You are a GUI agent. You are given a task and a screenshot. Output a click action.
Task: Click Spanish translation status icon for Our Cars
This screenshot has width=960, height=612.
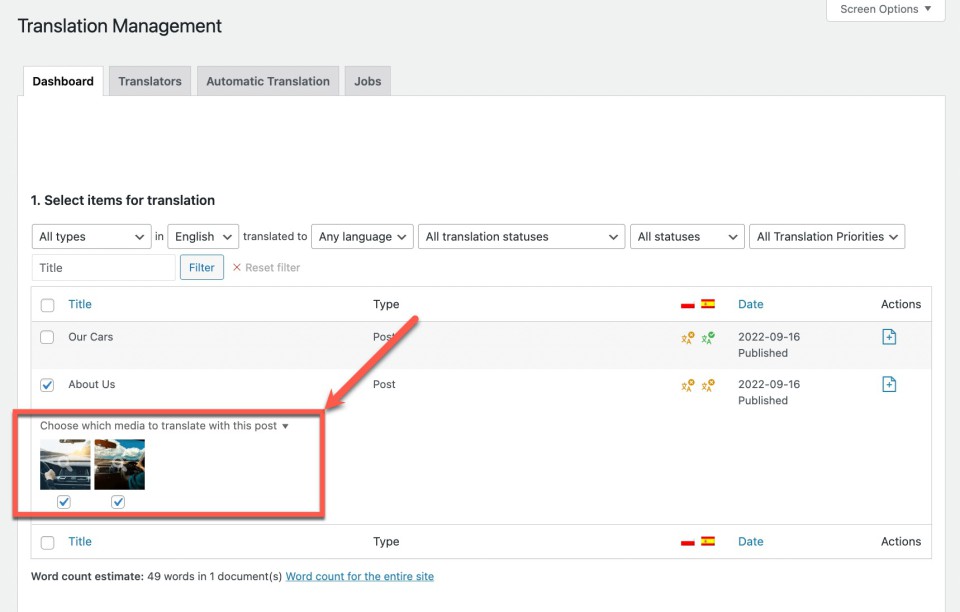[708, 338]
